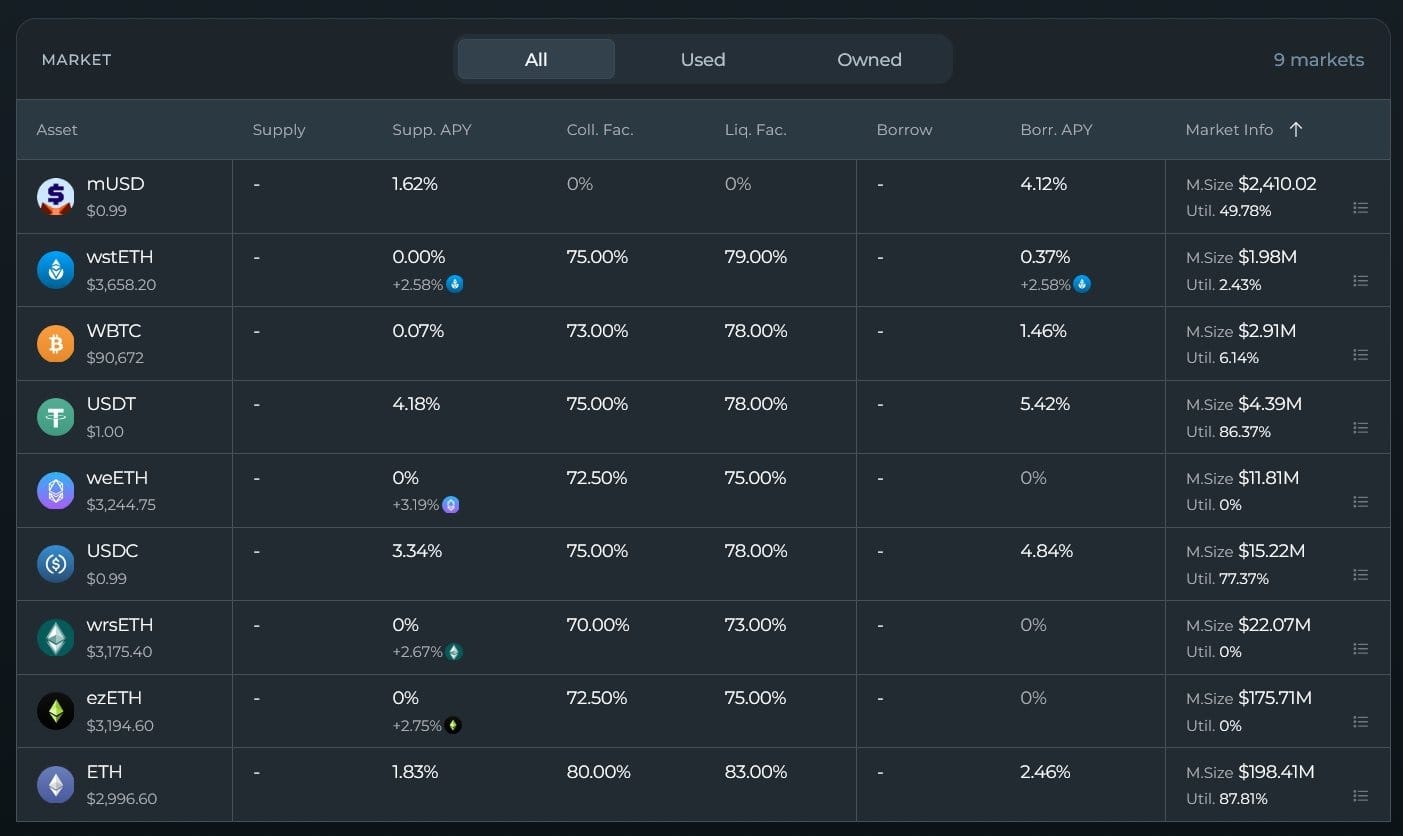
Task: Click the Asset column header
Action: (x=57, y=129)
